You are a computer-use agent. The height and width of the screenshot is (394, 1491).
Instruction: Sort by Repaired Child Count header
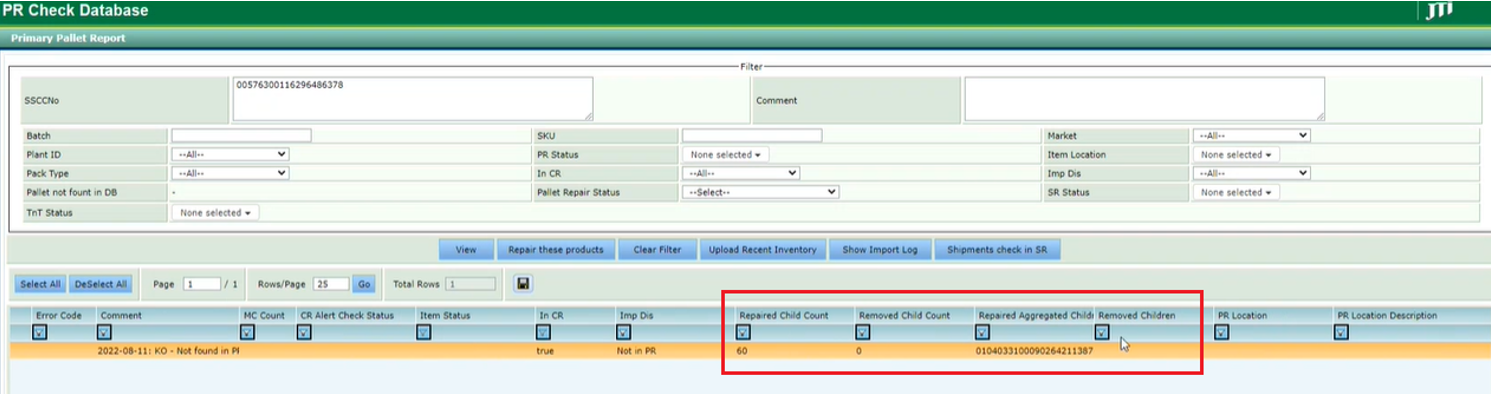[x=783, y=315]
